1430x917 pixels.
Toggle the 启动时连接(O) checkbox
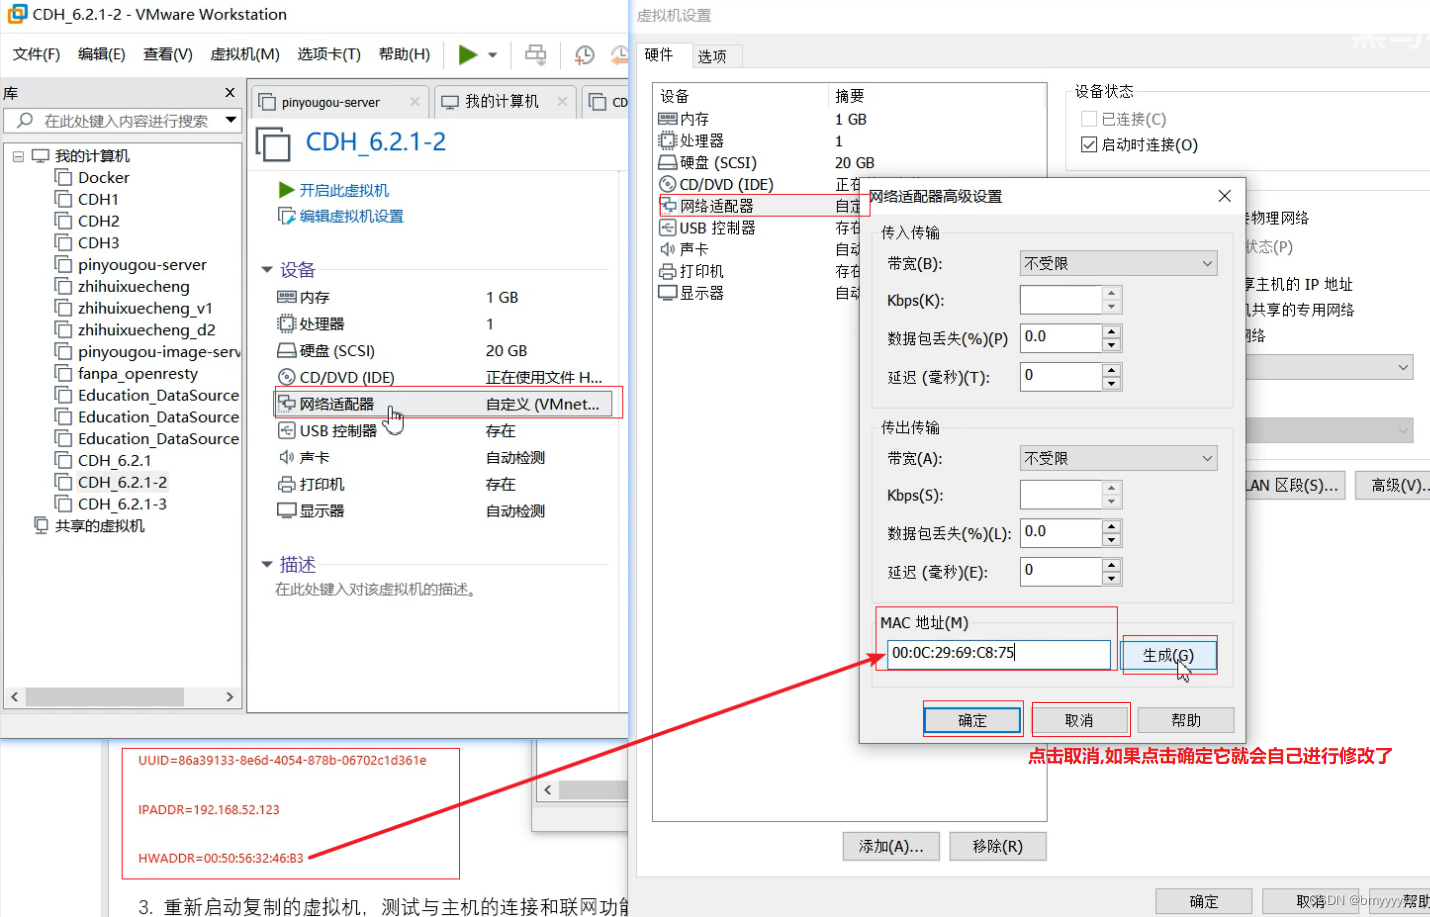(1089, 145)
